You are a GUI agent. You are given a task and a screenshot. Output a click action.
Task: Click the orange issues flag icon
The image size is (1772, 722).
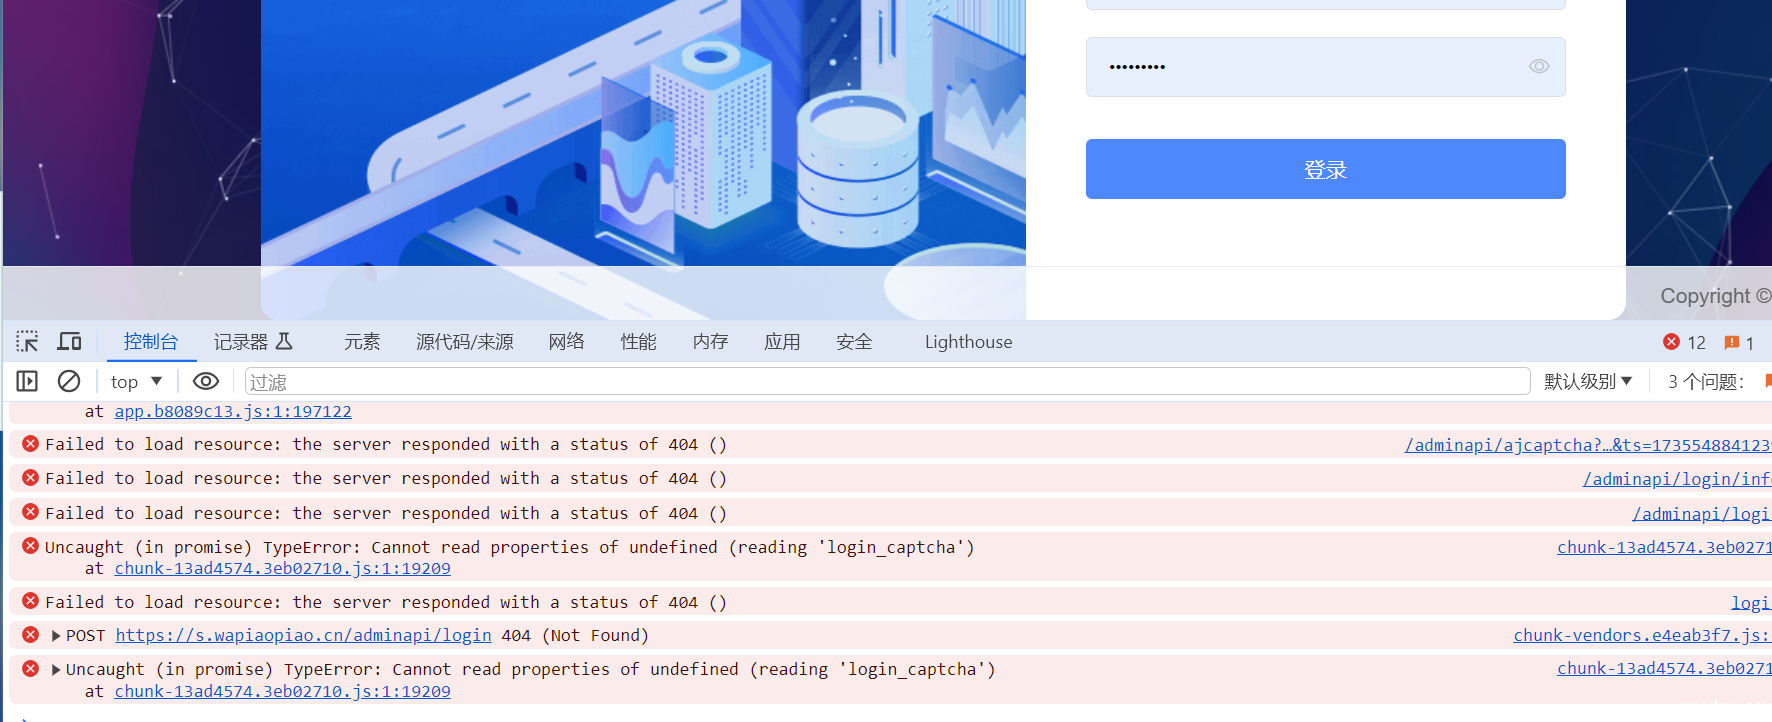point(1732,342)
